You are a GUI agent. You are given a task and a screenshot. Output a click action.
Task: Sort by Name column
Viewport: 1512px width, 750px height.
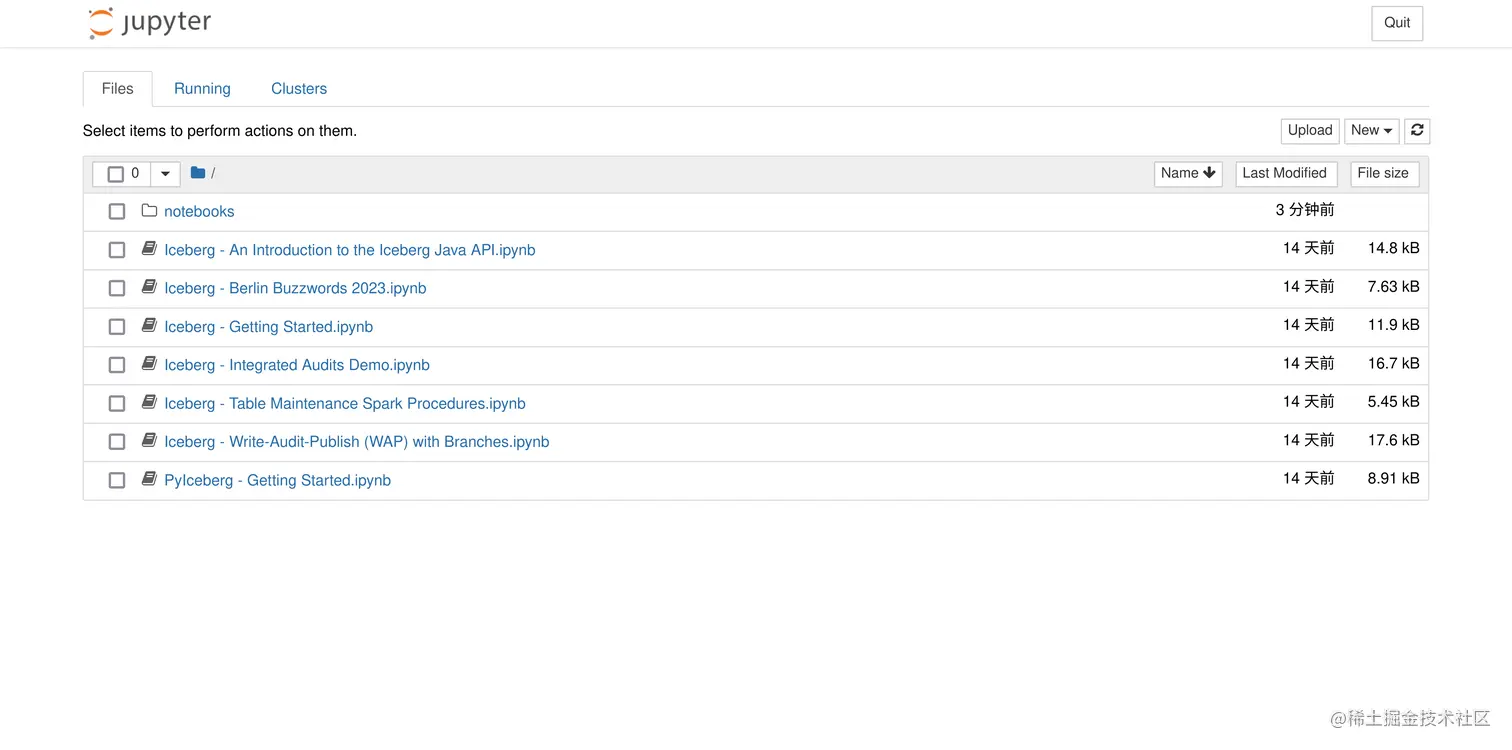[x=1188, y=173]
